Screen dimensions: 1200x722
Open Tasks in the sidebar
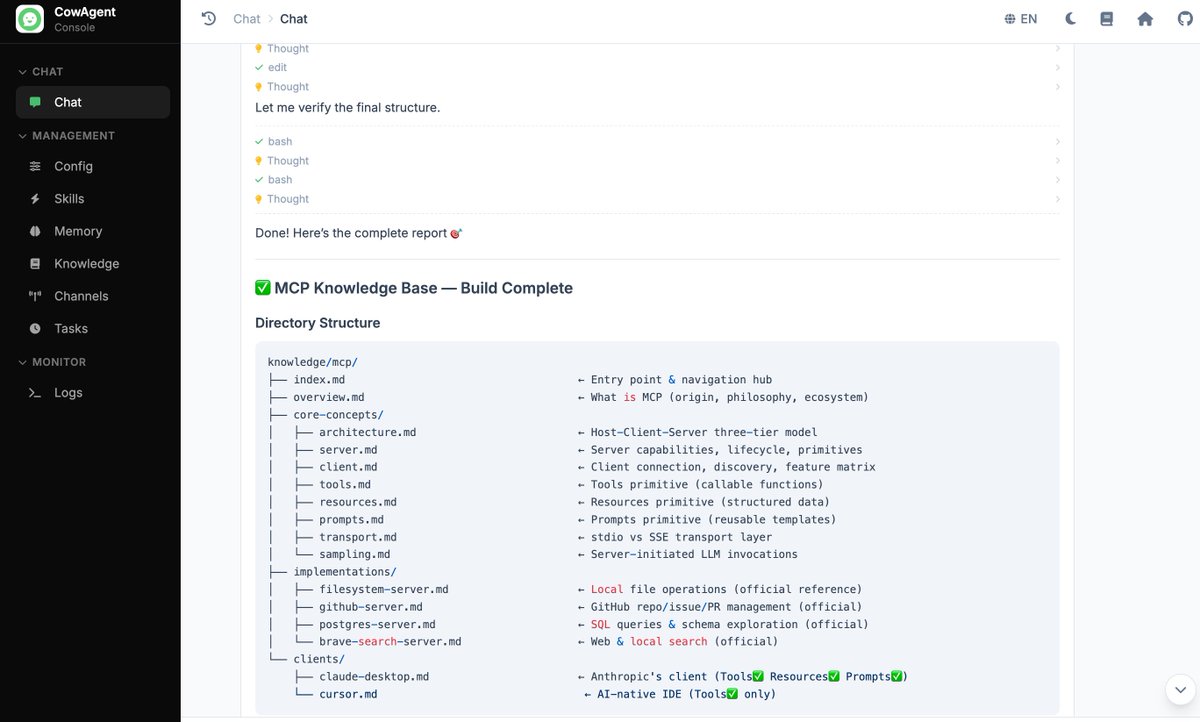pos(93,328)
